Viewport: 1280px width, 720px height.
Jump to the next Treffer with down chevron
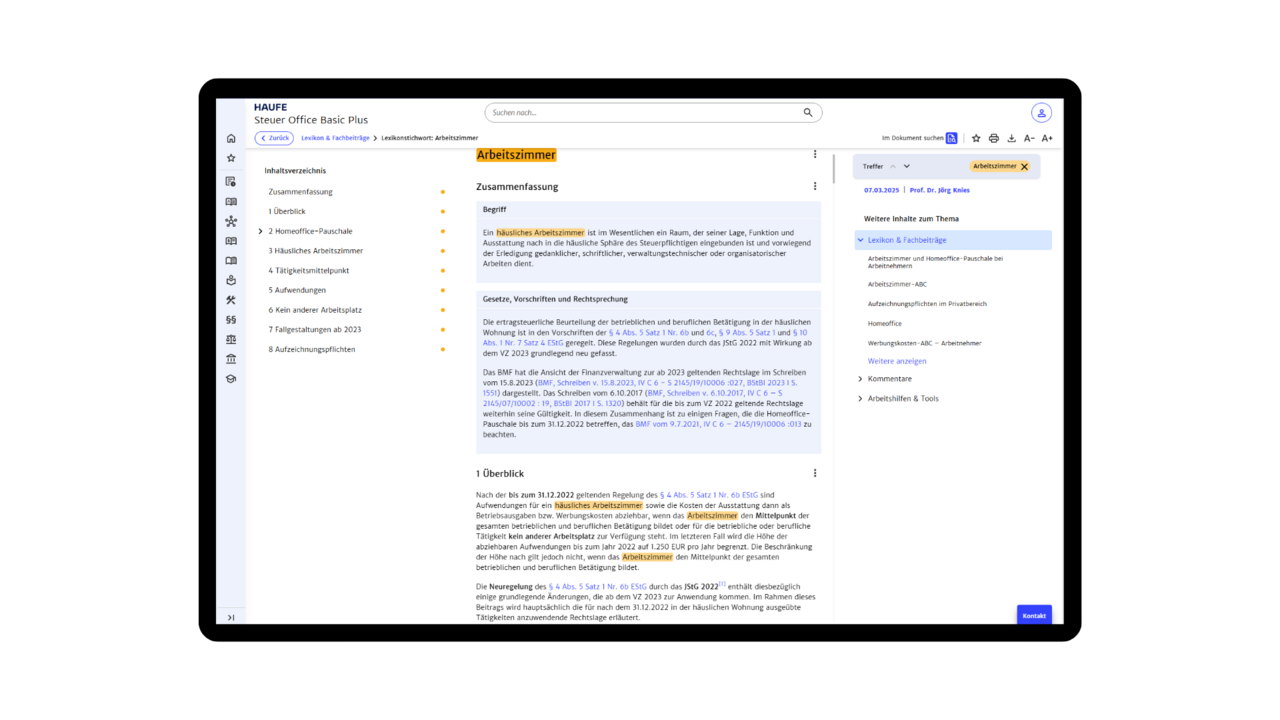[907, 167]
